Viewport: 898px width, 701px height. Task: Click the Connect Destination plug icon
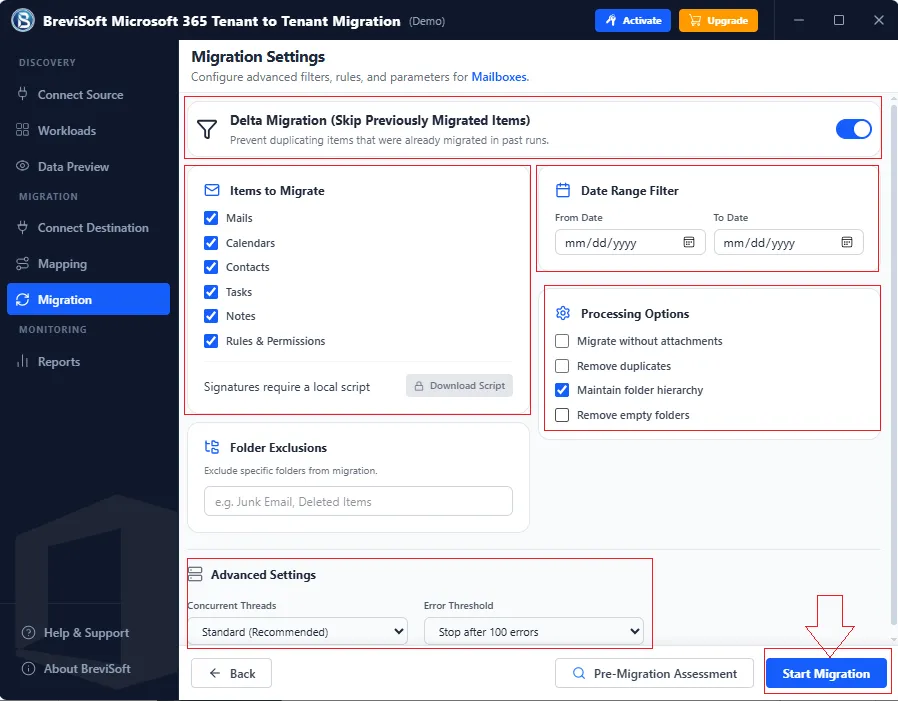(x=22, y=227)
